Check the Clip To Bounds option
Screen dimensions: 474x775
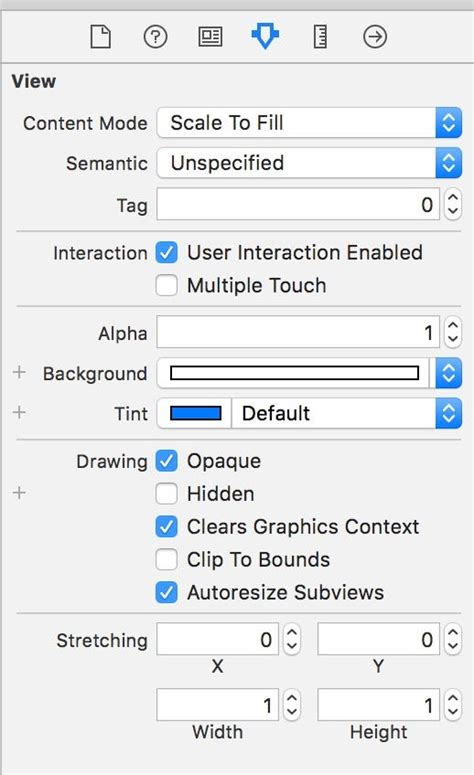(x=167, y=560)
